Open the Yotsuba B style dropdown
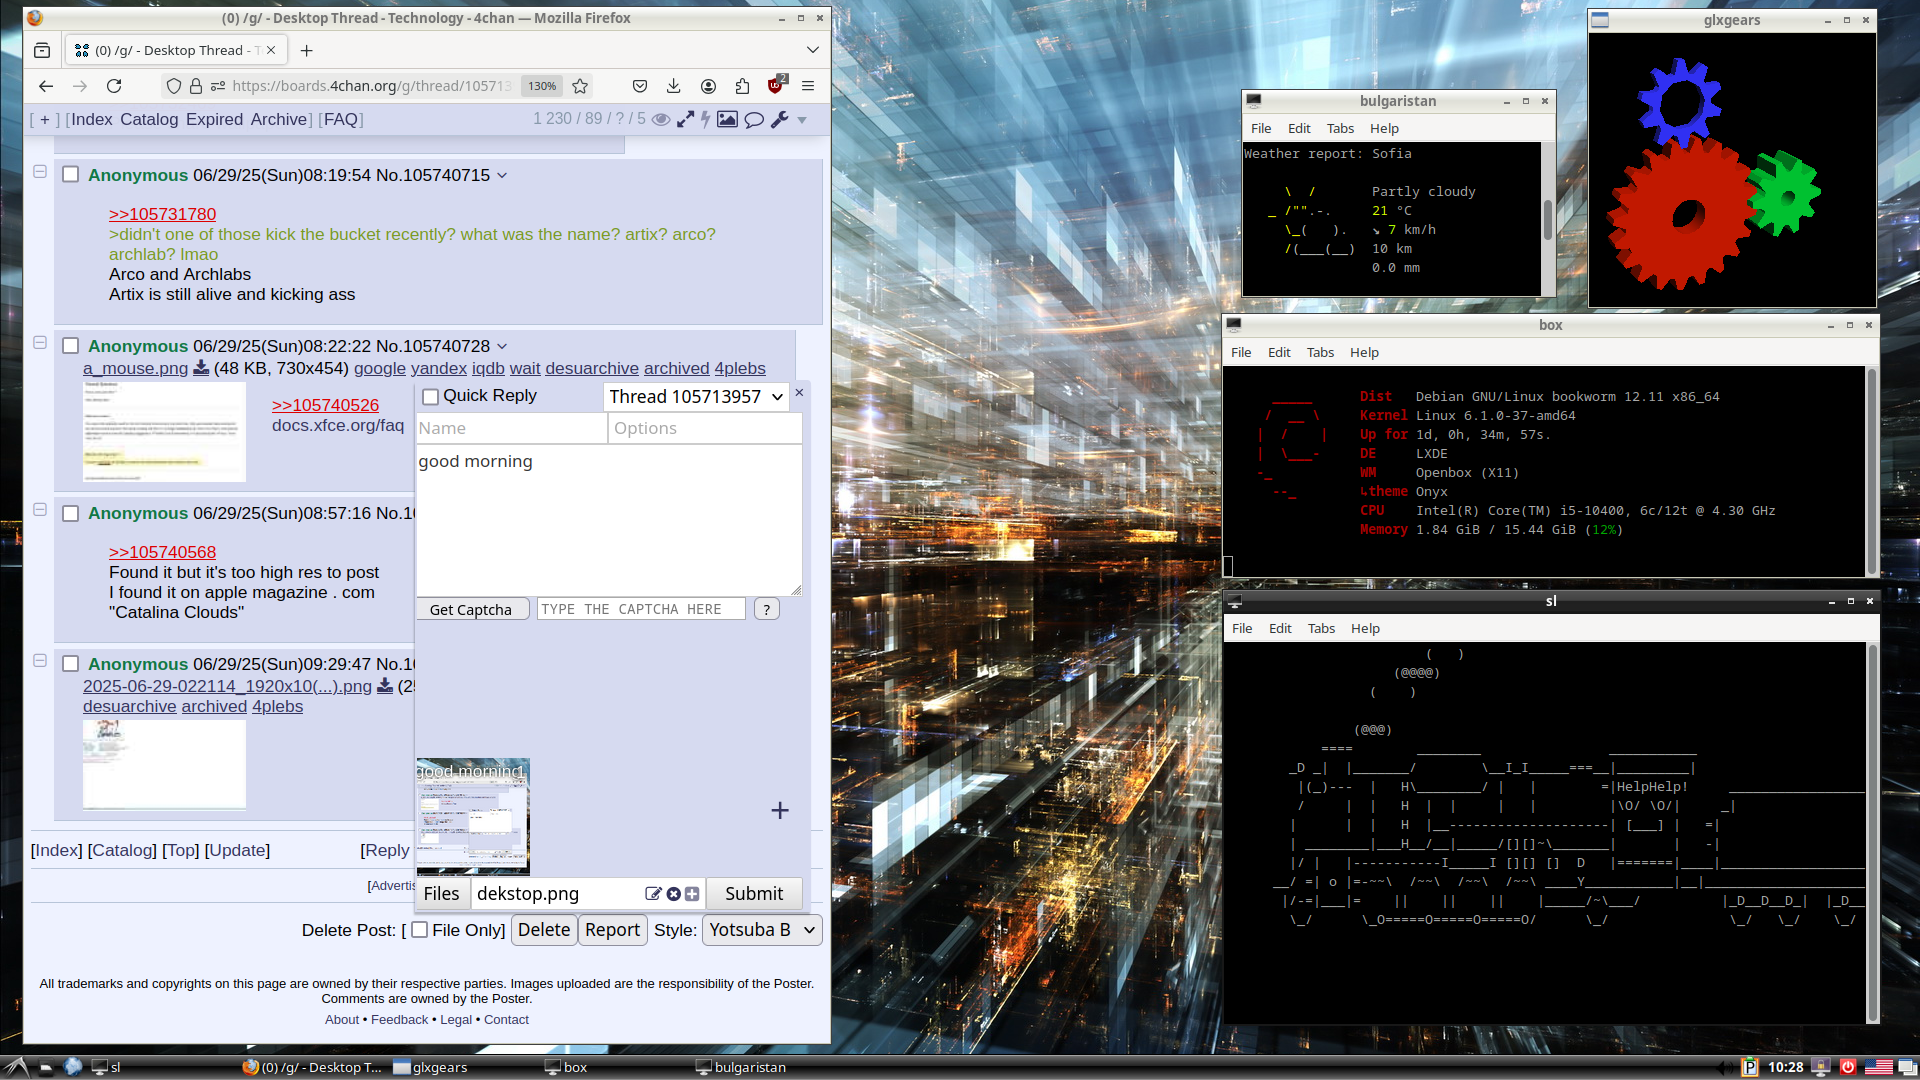Screen dimensions: 1920x1080 762,930
